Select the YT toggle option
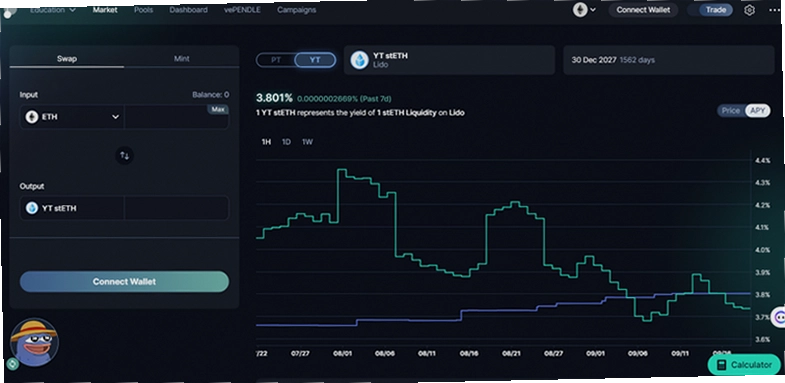This screenshot has height=383, width=785. pos(315,60)
